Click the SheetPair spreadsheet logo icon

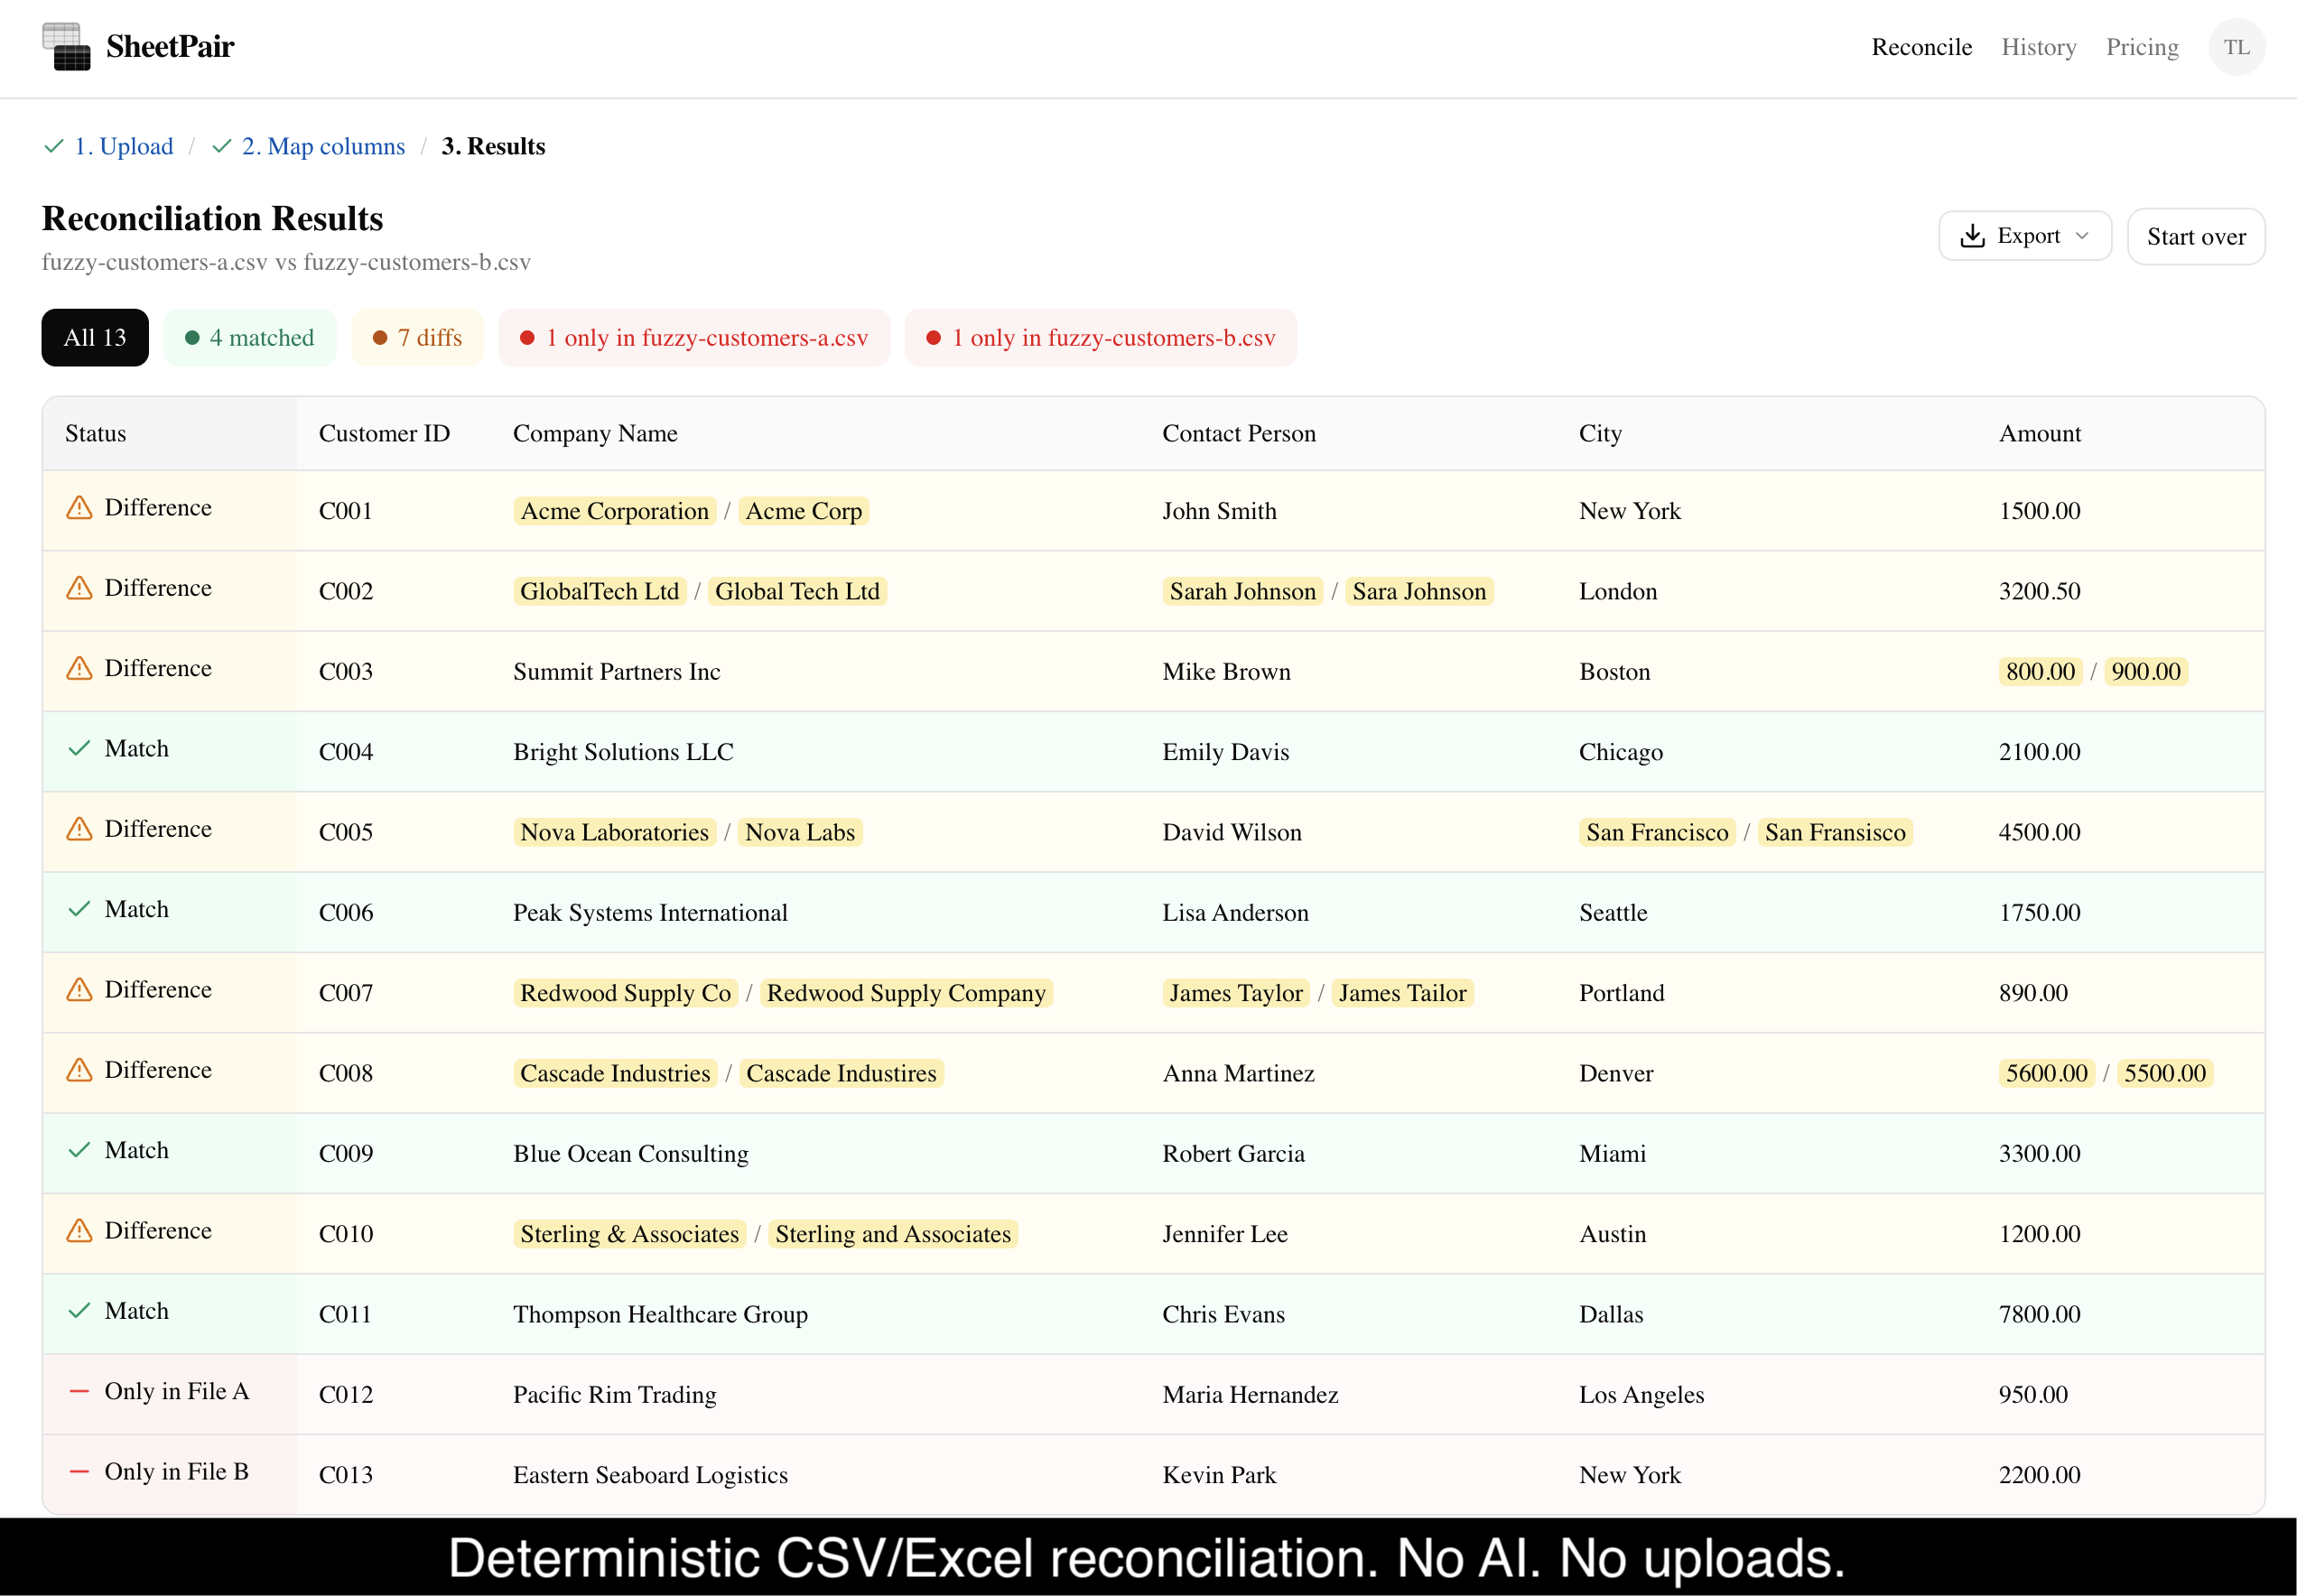(66, 47)
